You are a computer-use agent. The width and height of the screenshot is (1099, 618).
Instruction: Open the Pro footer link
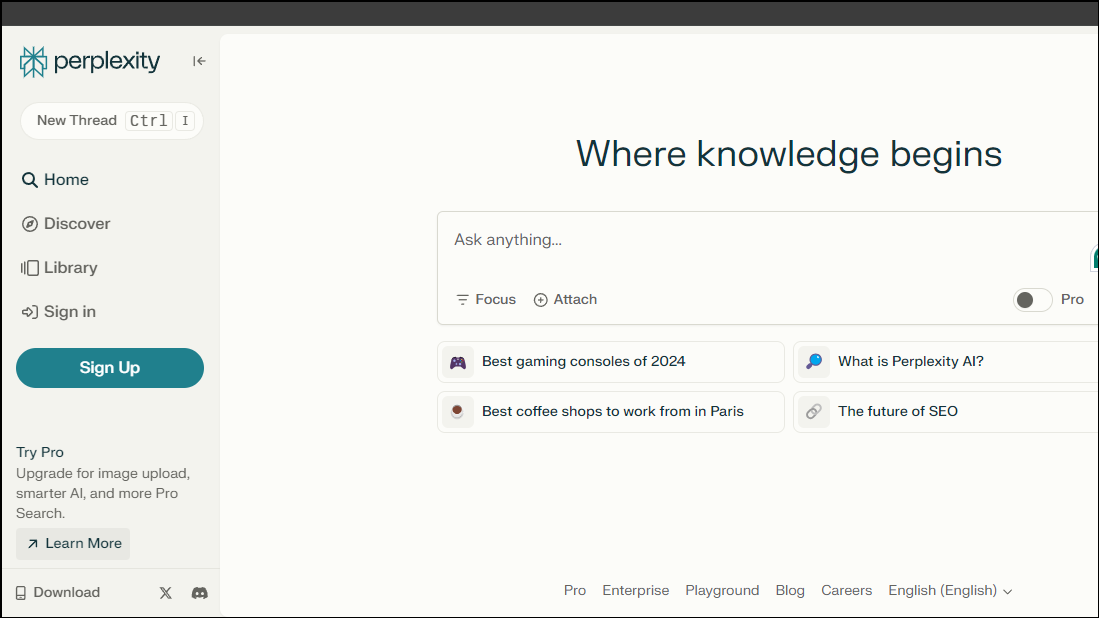click(575, 591)
